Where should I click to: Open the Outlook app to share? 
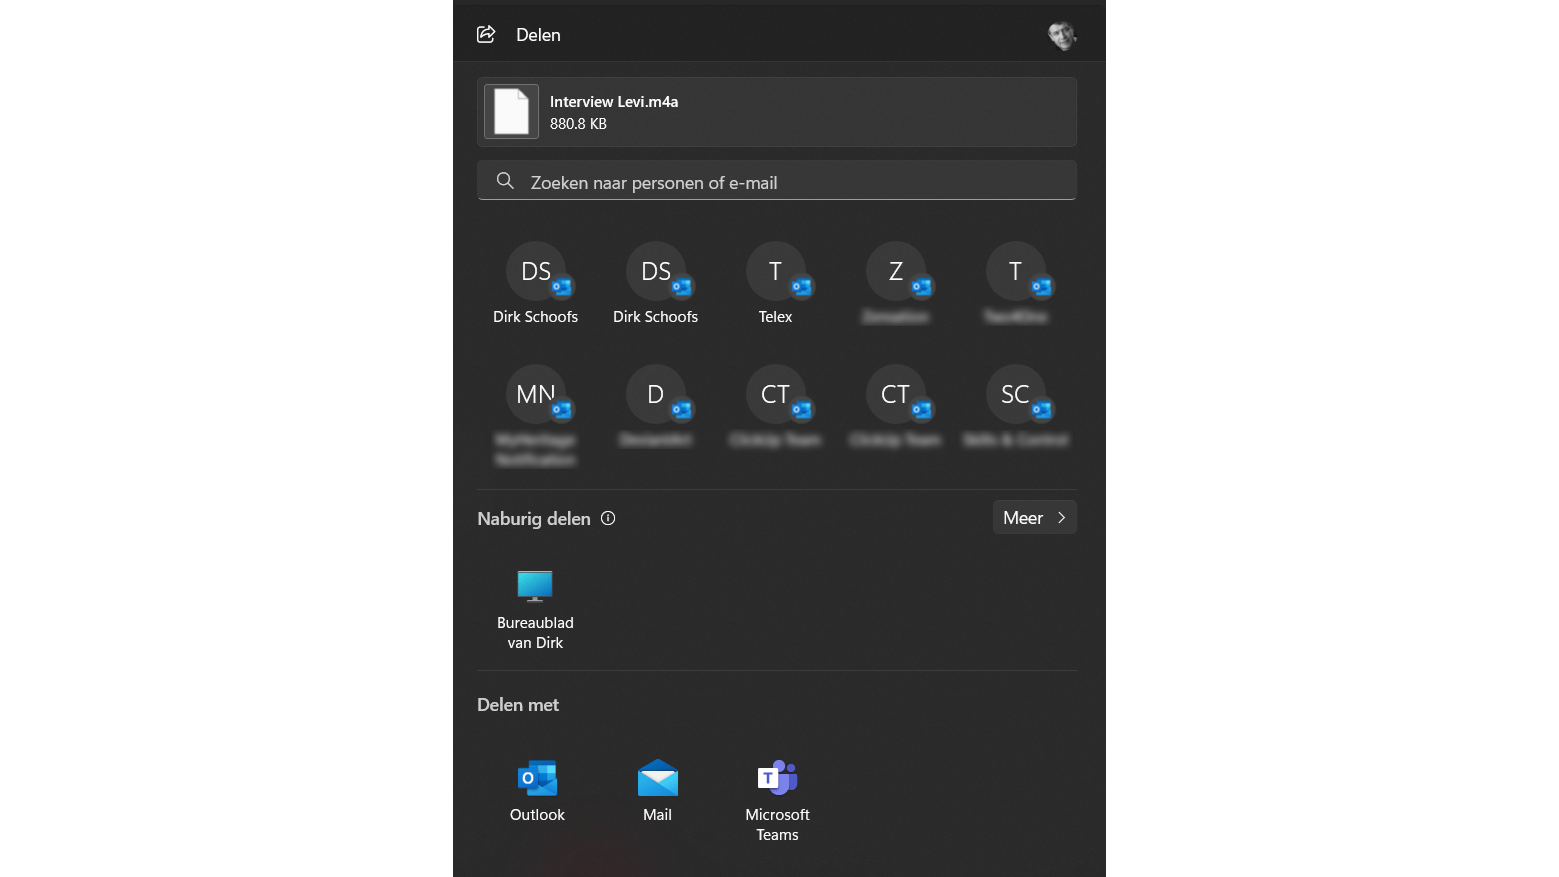pyautogui.click(x=537, y=790)
